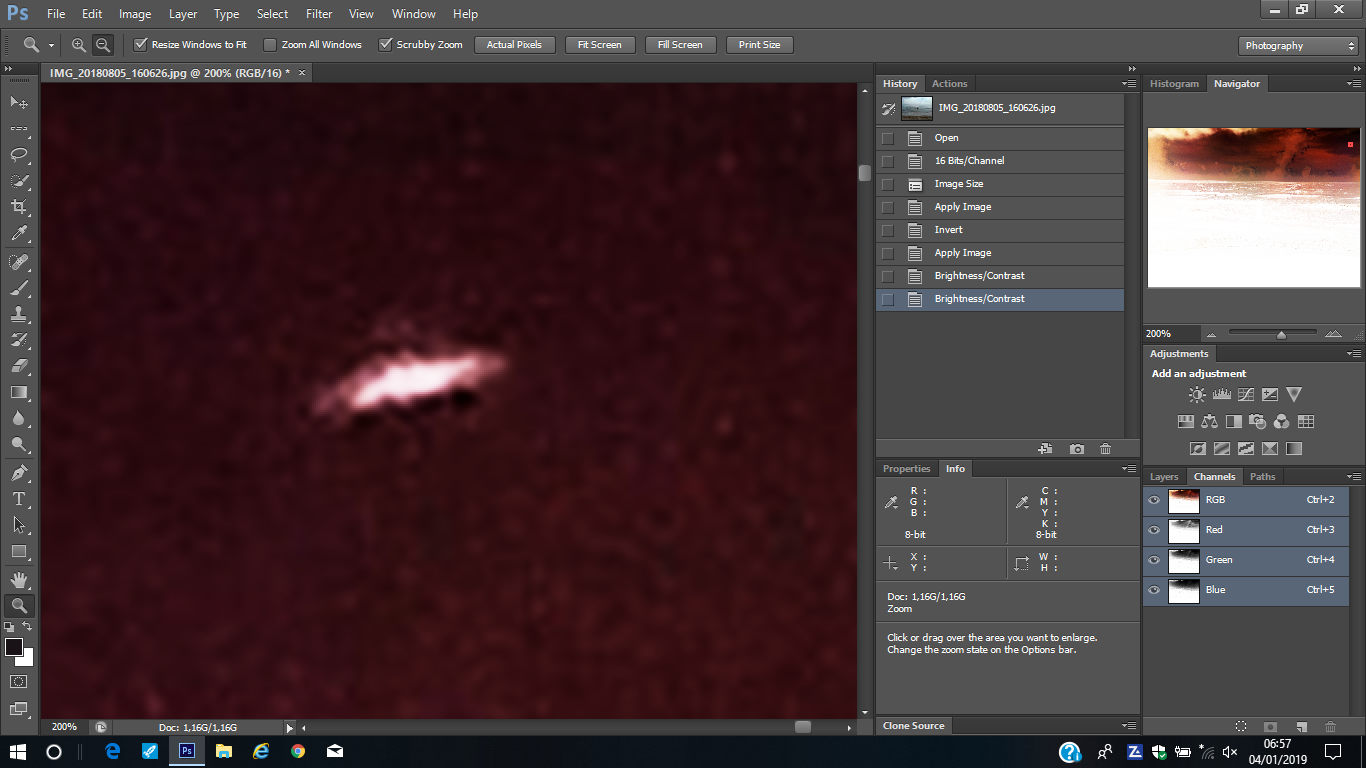Open the Channels panel options menu

(1353, 477)
